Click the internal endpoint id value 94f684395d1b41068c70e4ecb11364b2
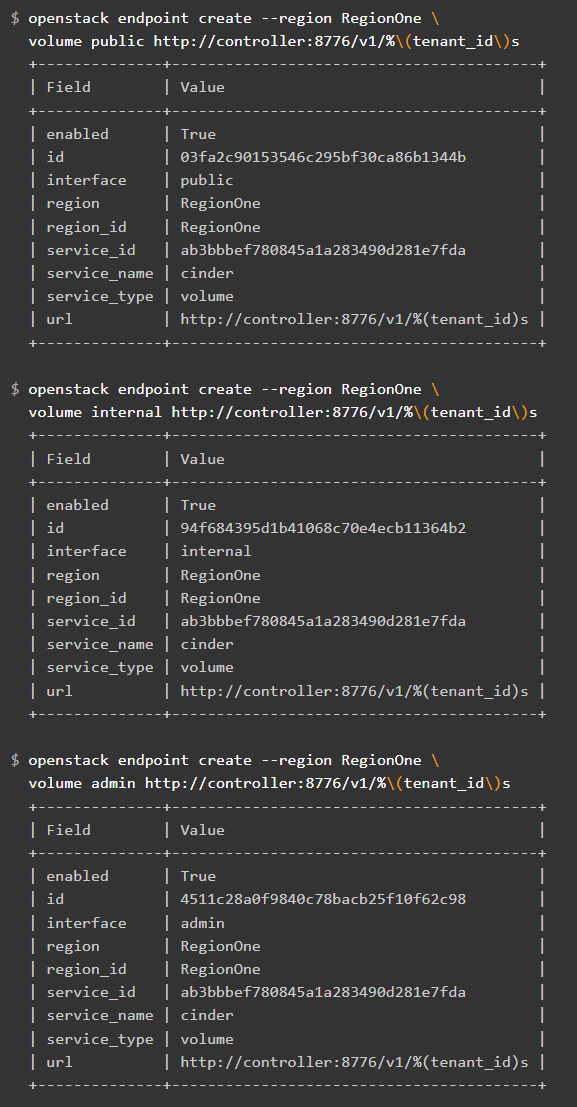The height and width of the screenshot is (1107, 577). [323, 528]
